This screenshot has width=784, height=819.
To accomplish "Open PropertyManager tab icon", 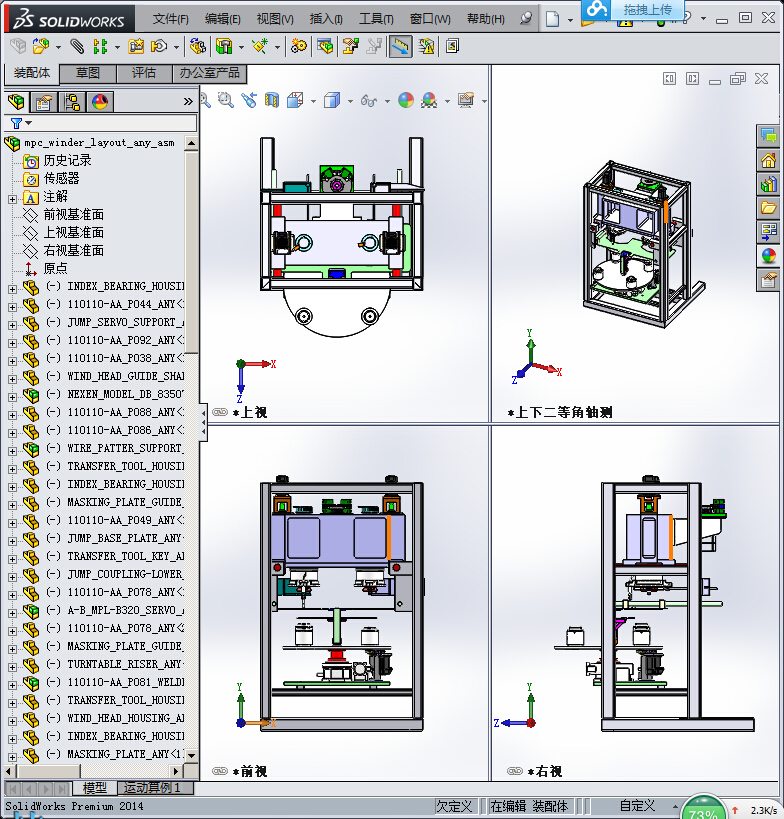I will pos(44,102).
